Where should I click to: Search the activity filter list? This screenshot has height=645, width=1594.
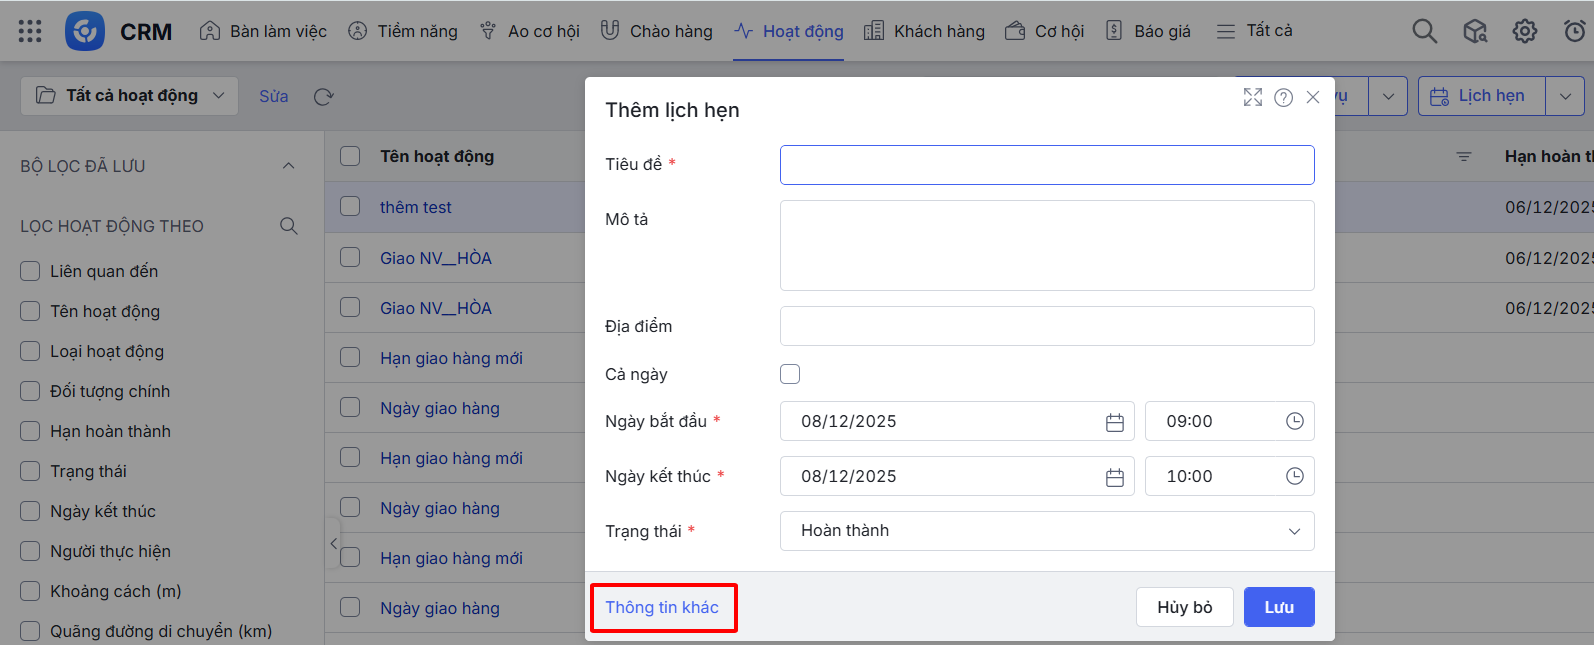289,226
